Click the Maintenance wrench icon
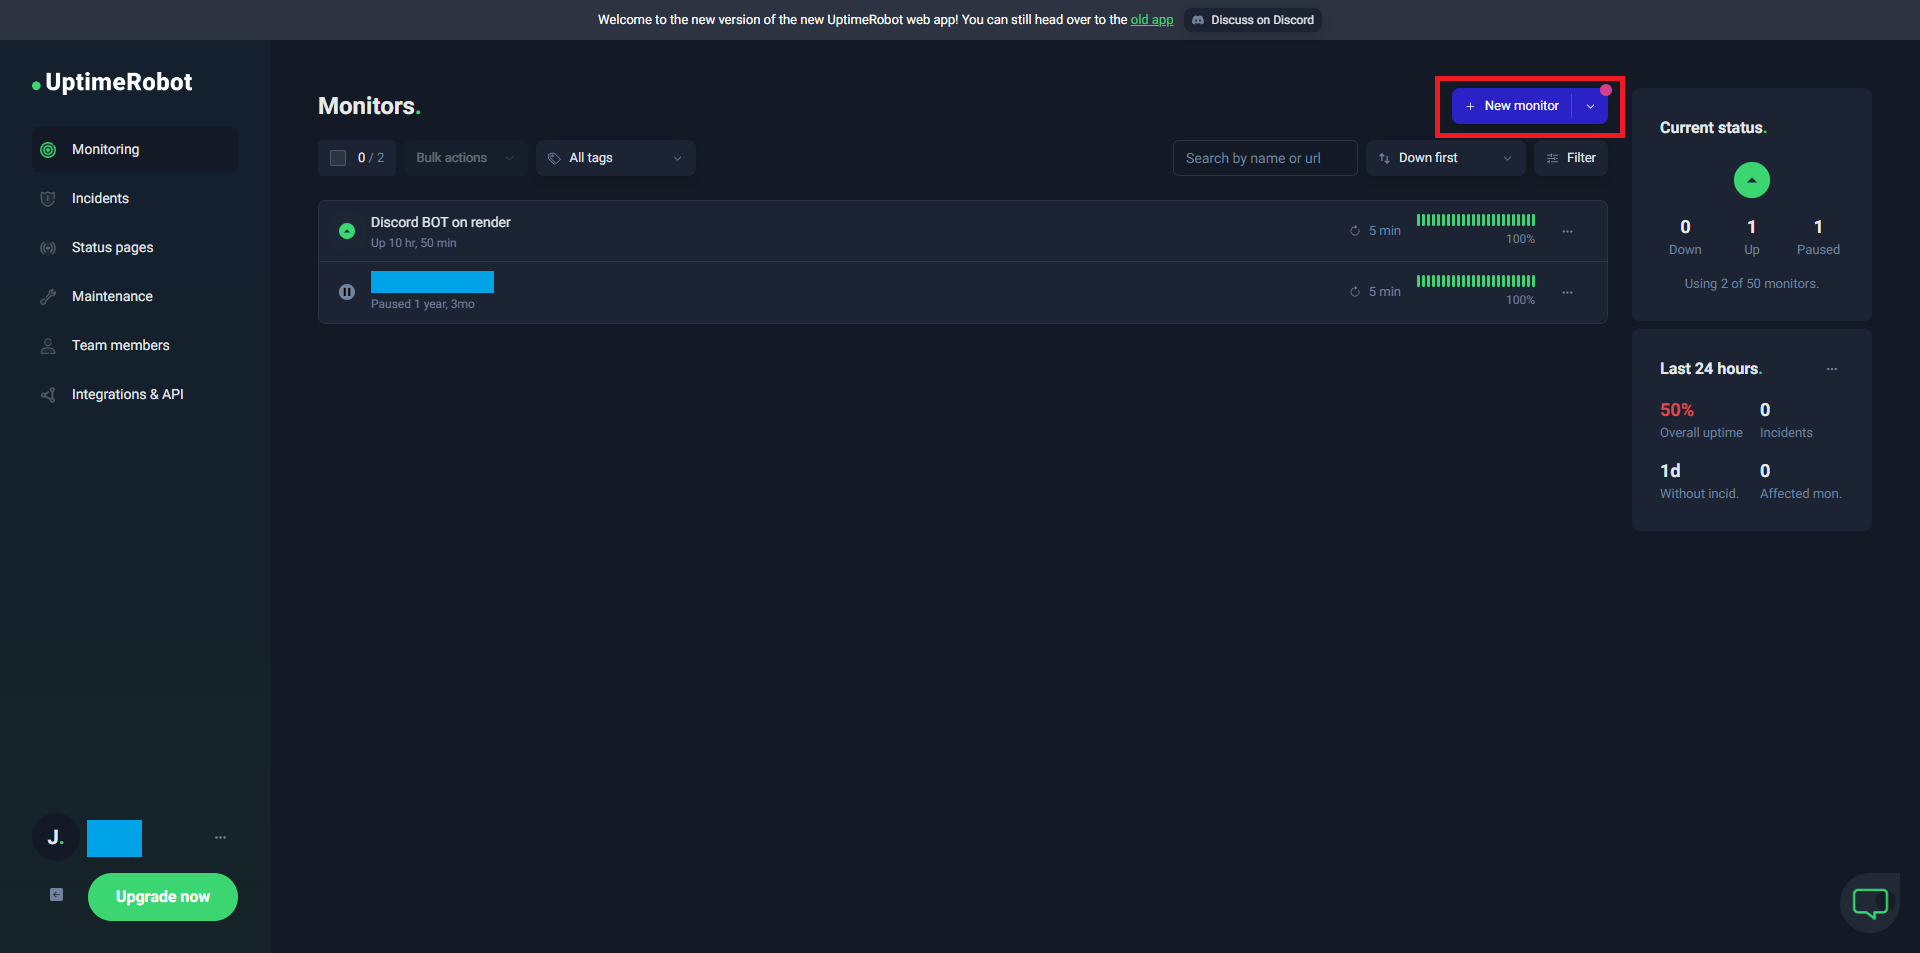The height and width of the screenshot is (953, 1920). click(x=48, y=297)
